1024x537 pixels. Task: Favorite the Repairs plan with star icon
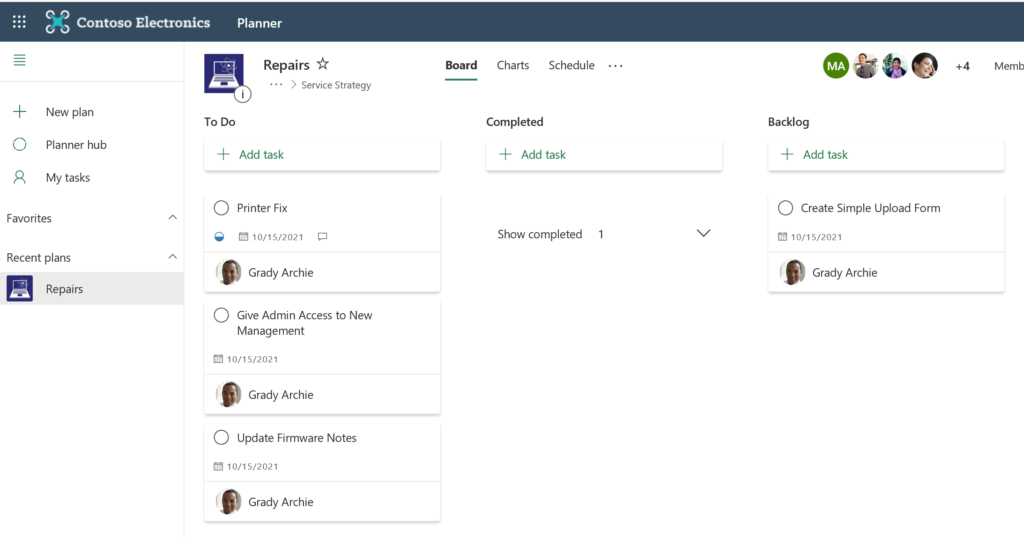[323, 64]
